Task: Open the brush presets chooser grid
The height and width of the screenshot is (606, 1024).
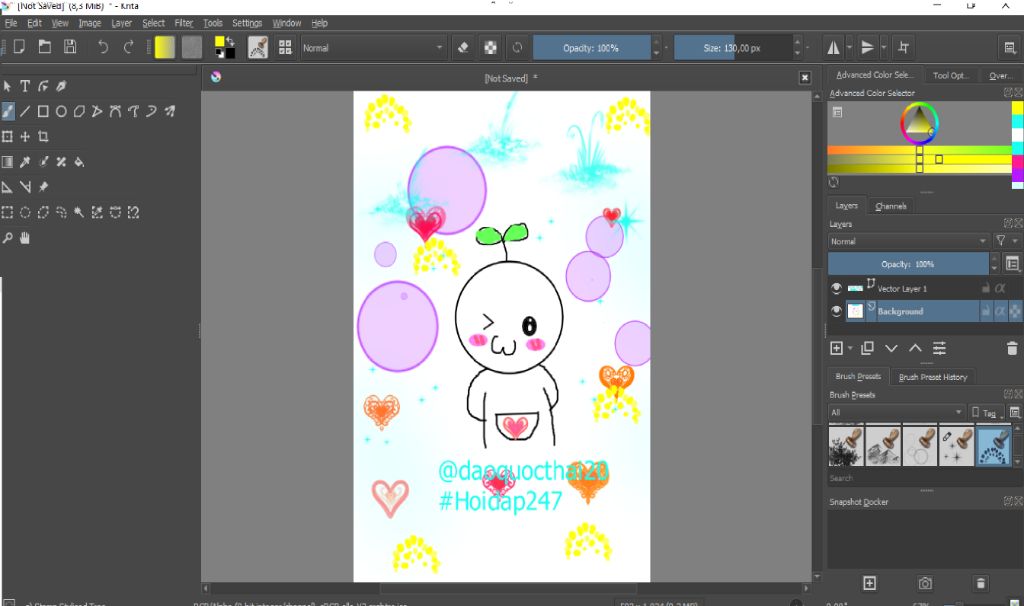Action: (285, 48)
